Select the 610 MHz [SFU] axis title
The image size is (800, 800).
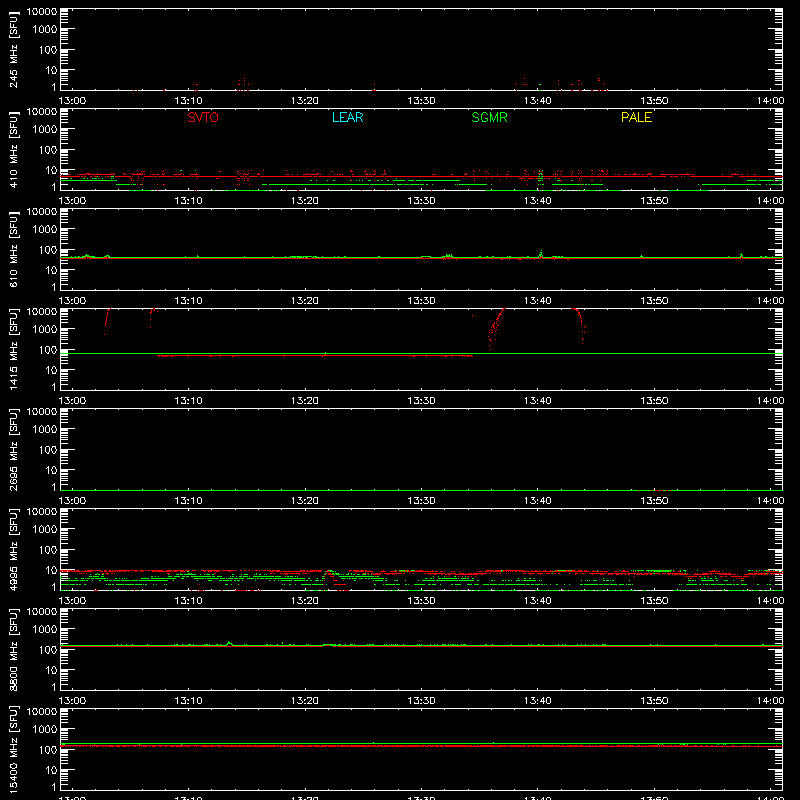pos(13,249)
